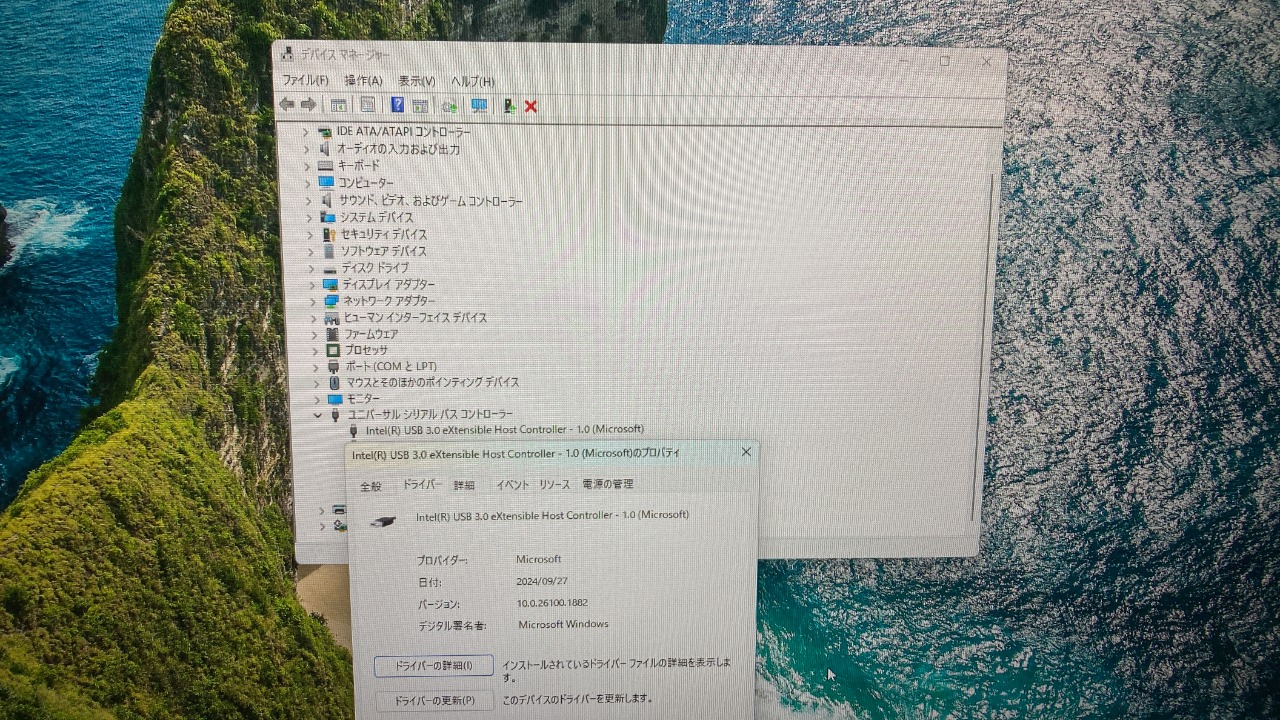Expand the システム デバイス node

[x=309, y=217]
